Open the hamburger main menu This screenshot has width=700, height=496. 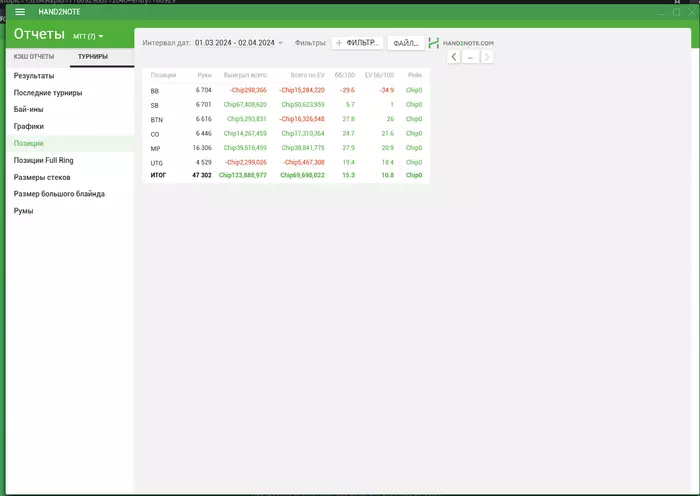[x=20, y=12]
